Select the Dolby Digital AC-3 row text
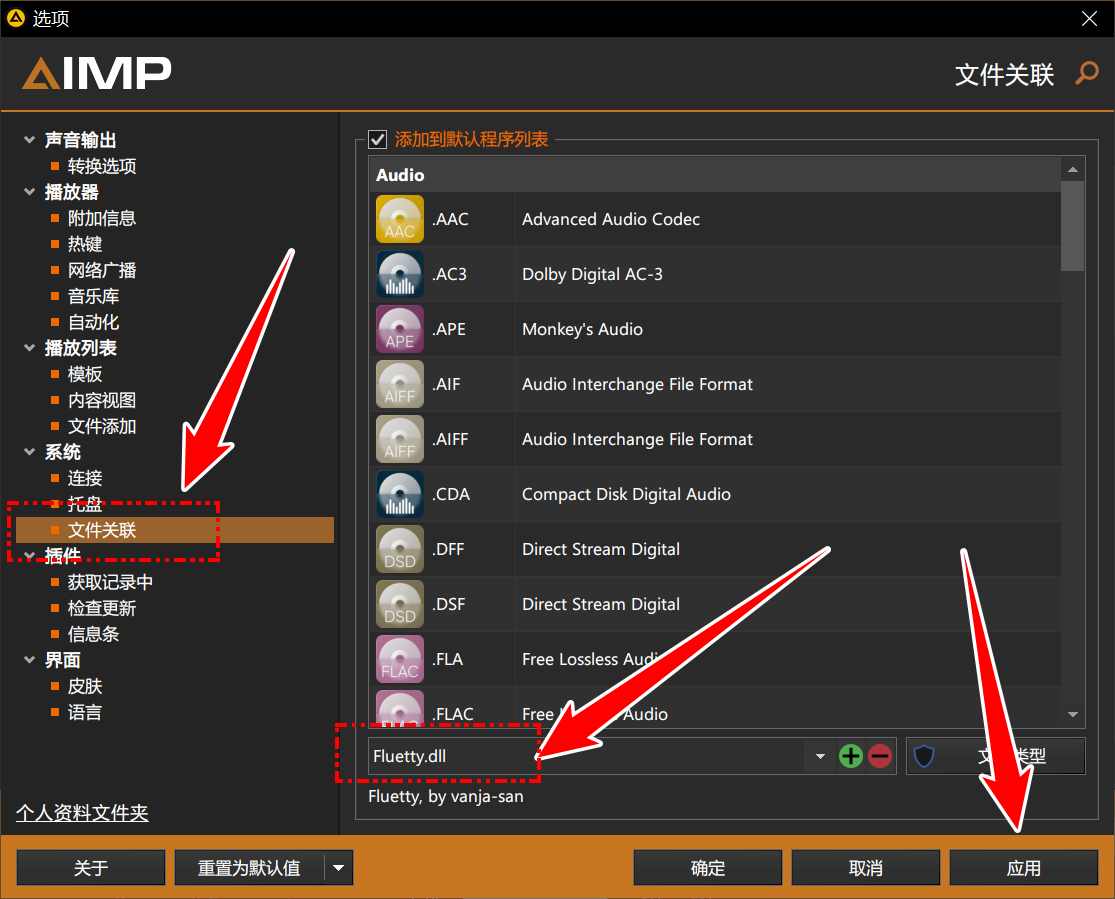Screen dimensions: 1115x899 point(592,274)
